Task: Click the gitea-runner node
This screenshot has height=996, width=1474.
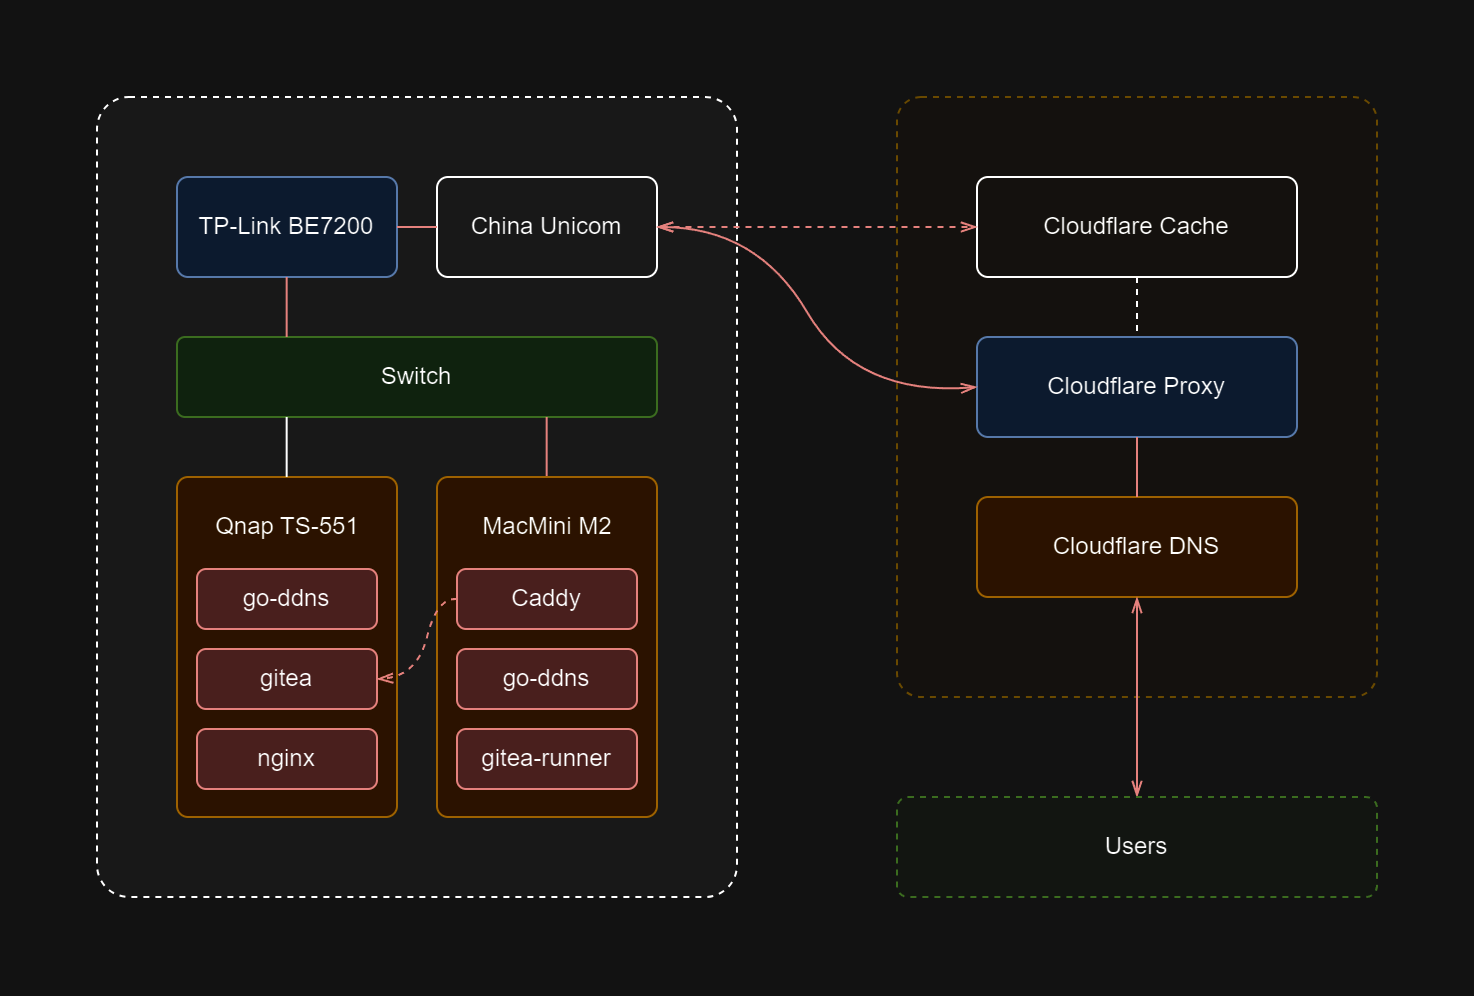Action: (546, 759)
